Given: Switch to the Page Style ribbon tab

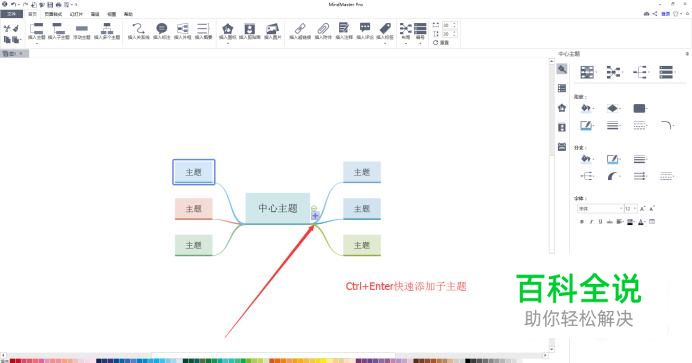Looking at the screenshot, I should point(53,14).
